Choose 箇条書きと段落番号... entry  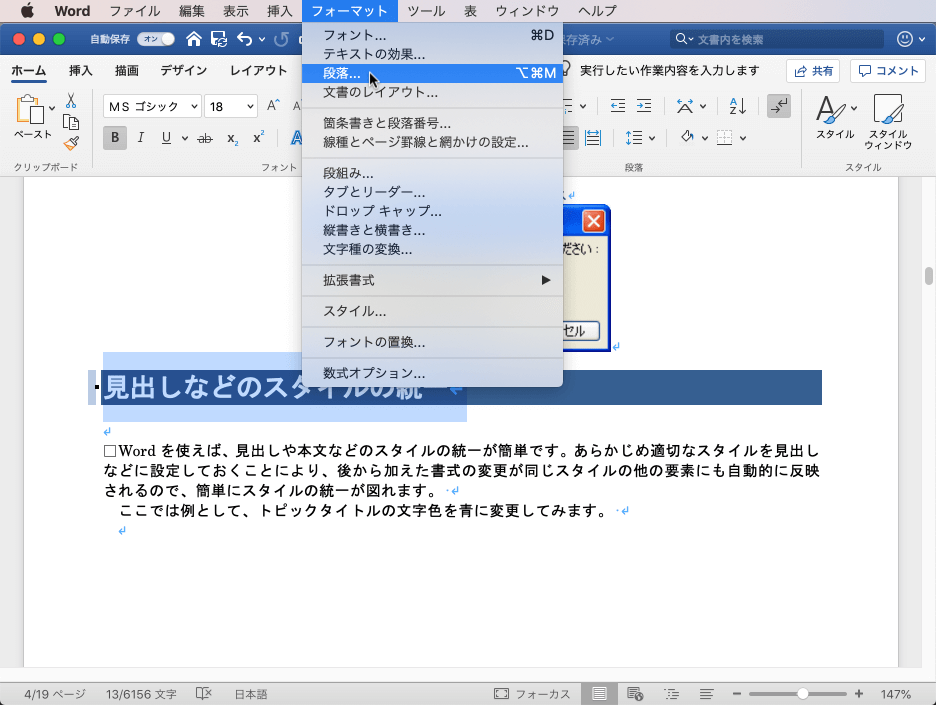tap(432, 123)
